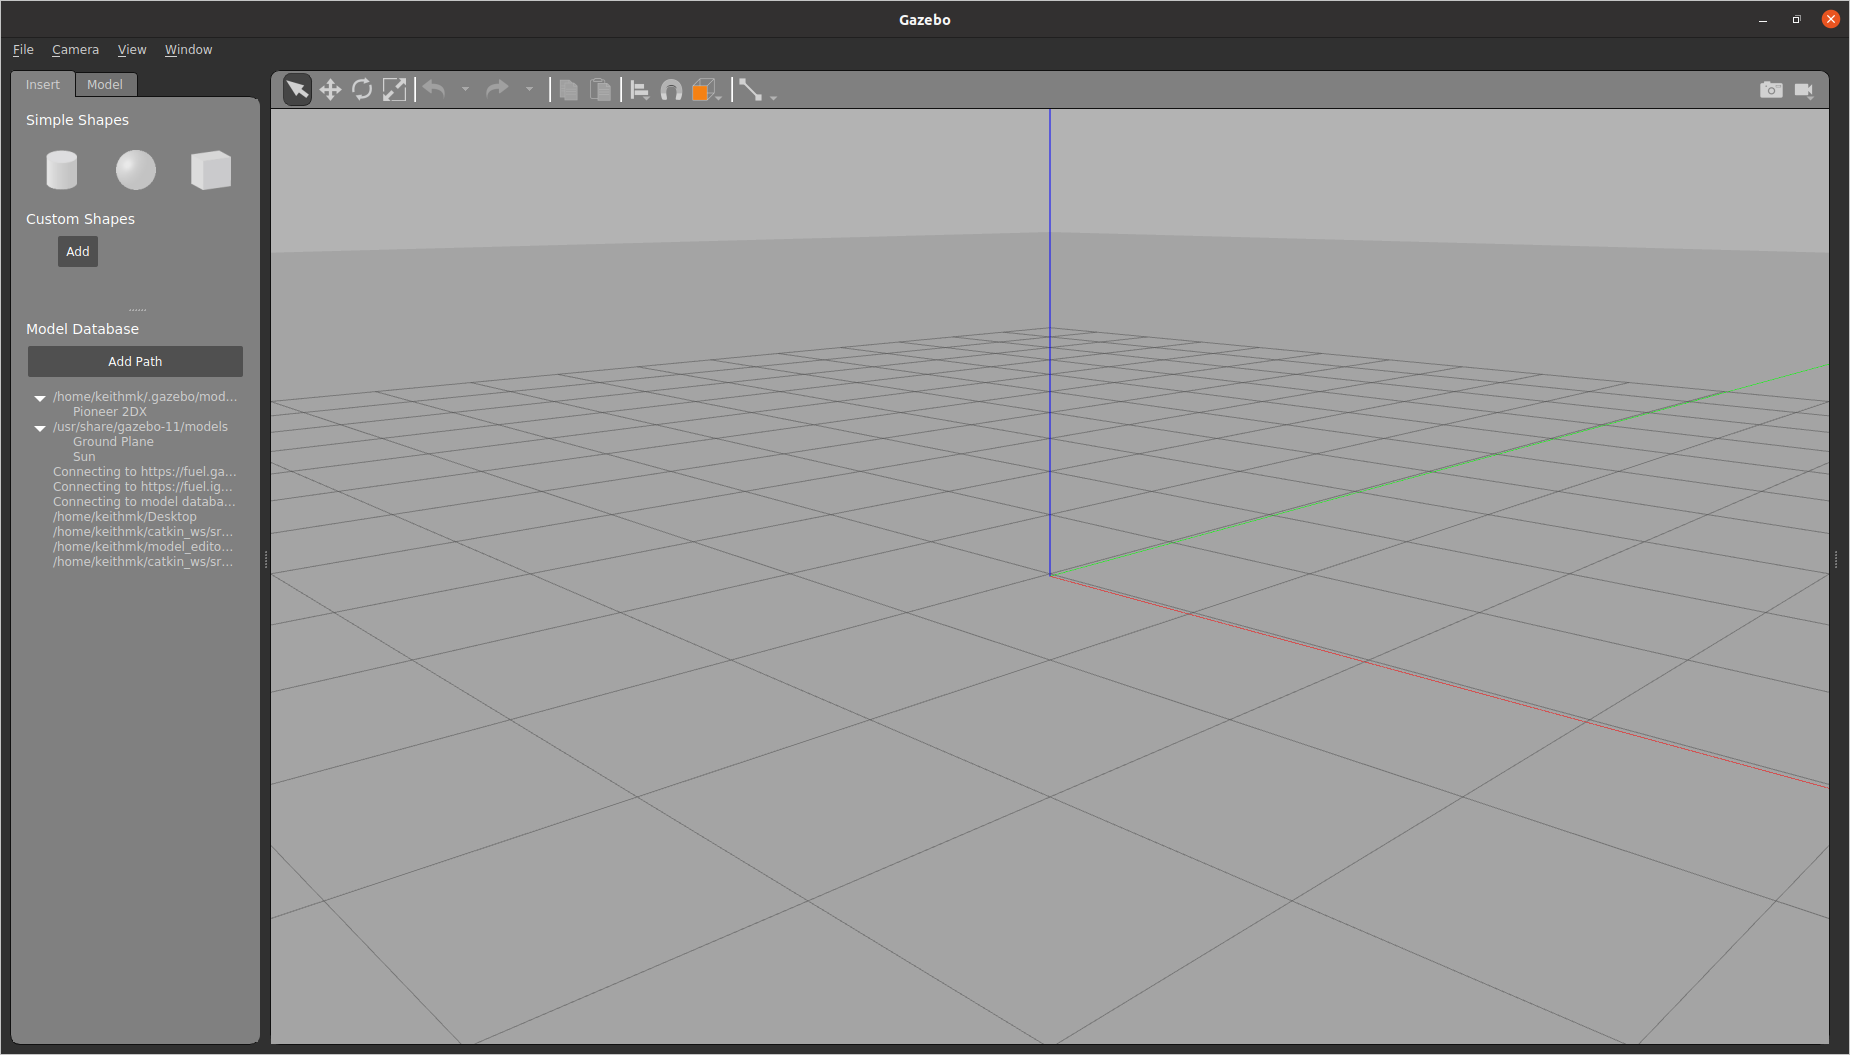Click the right edge panel splitter handle
The height and width of the screenshot is (1055, 1850).
(1836, 560)
